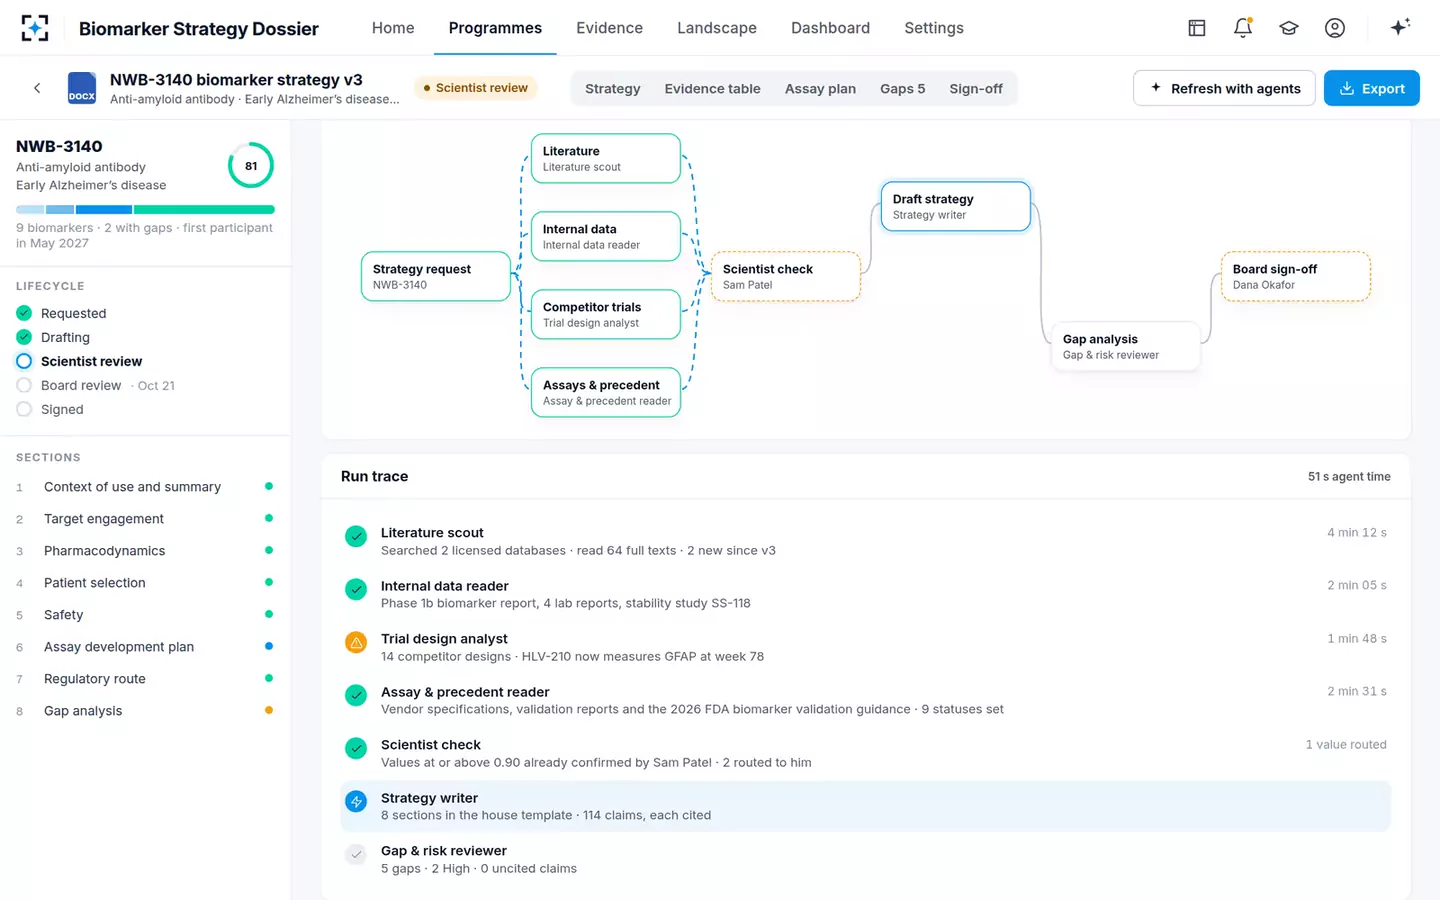Click 'Oct 21' Board review date
Viewport: 1440px width, 900px height.
coord(156,385)
